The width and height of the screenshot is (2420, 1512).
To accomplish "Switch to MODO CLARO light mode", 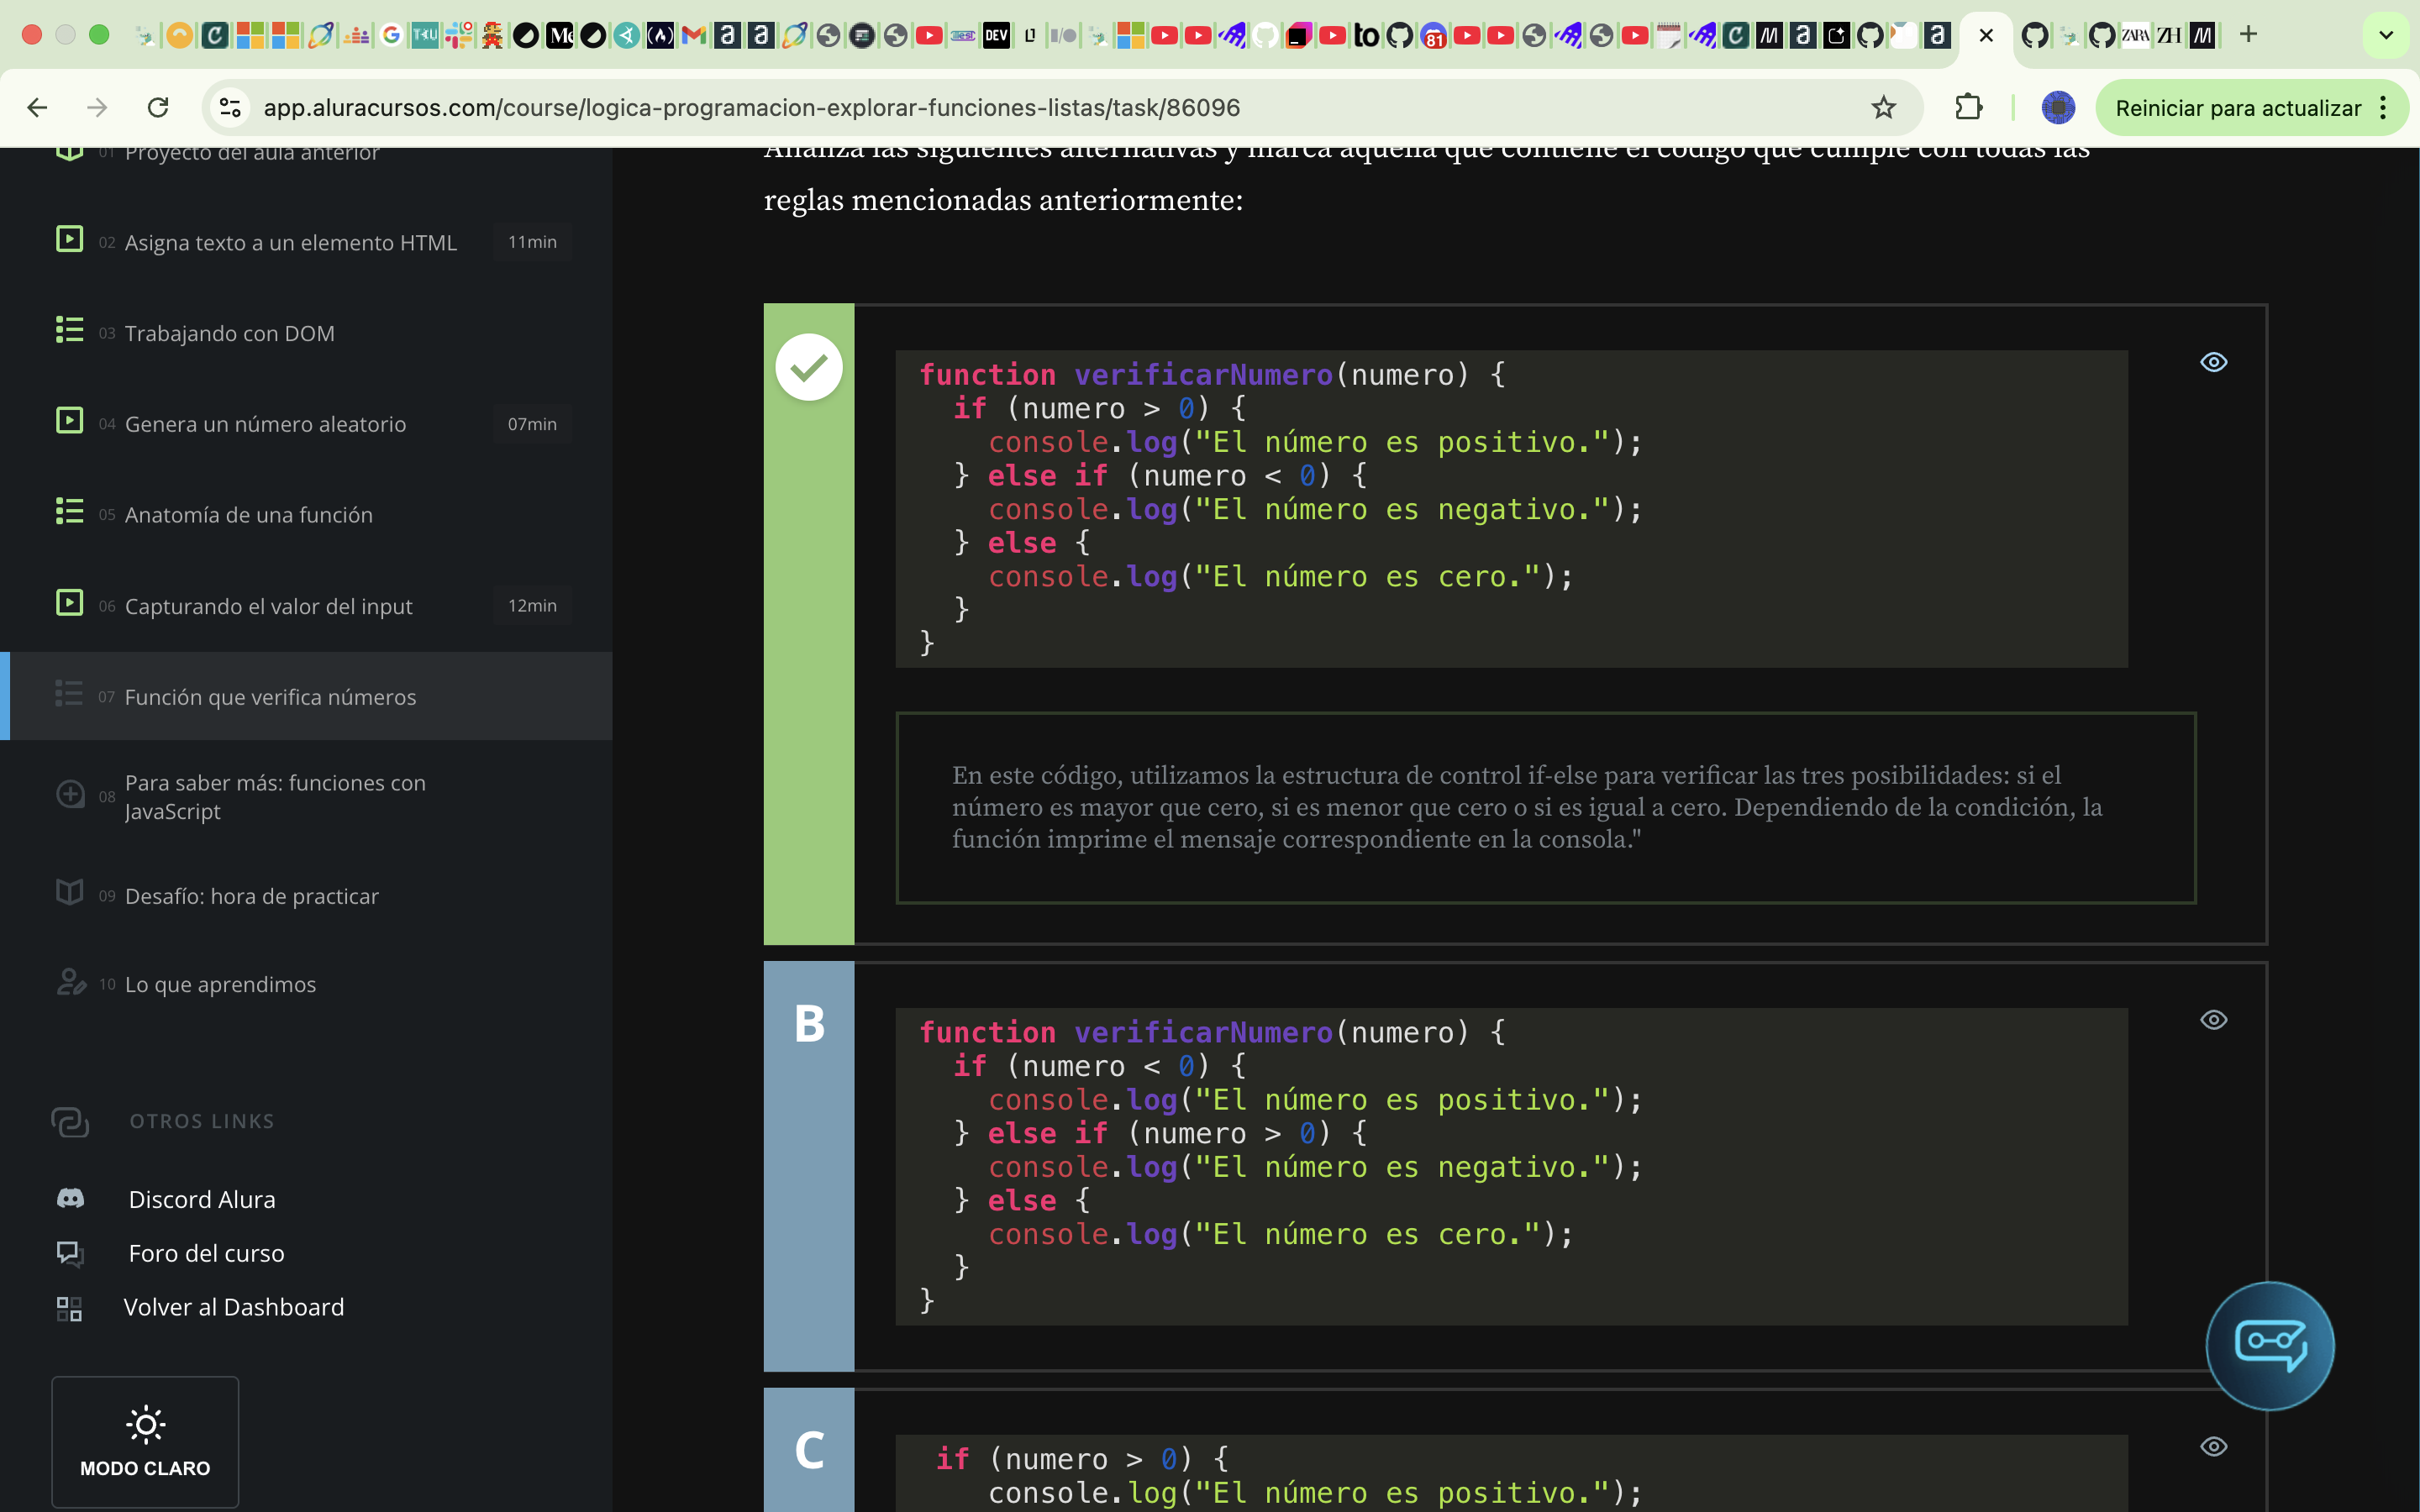I will [x=145, y=1441].
